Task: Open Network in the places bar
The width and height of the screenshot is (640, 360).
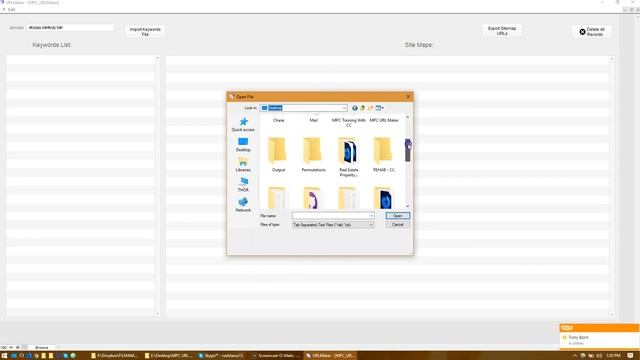Action: click(243, 205)
